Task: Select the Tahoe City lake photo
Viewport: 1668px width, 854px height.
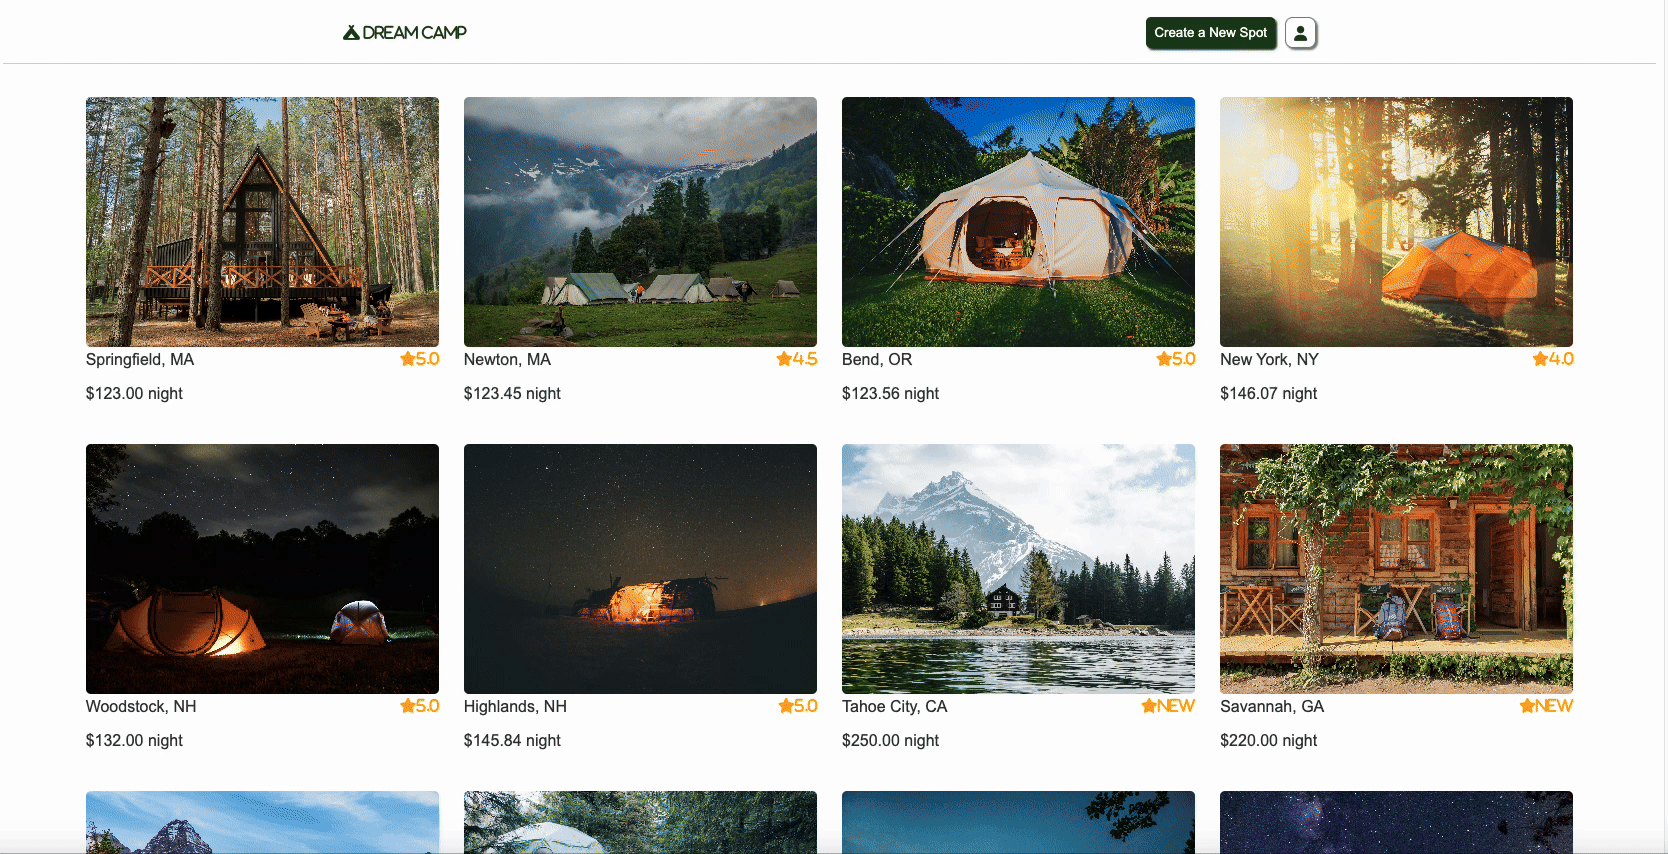Action: (1018, 569)
